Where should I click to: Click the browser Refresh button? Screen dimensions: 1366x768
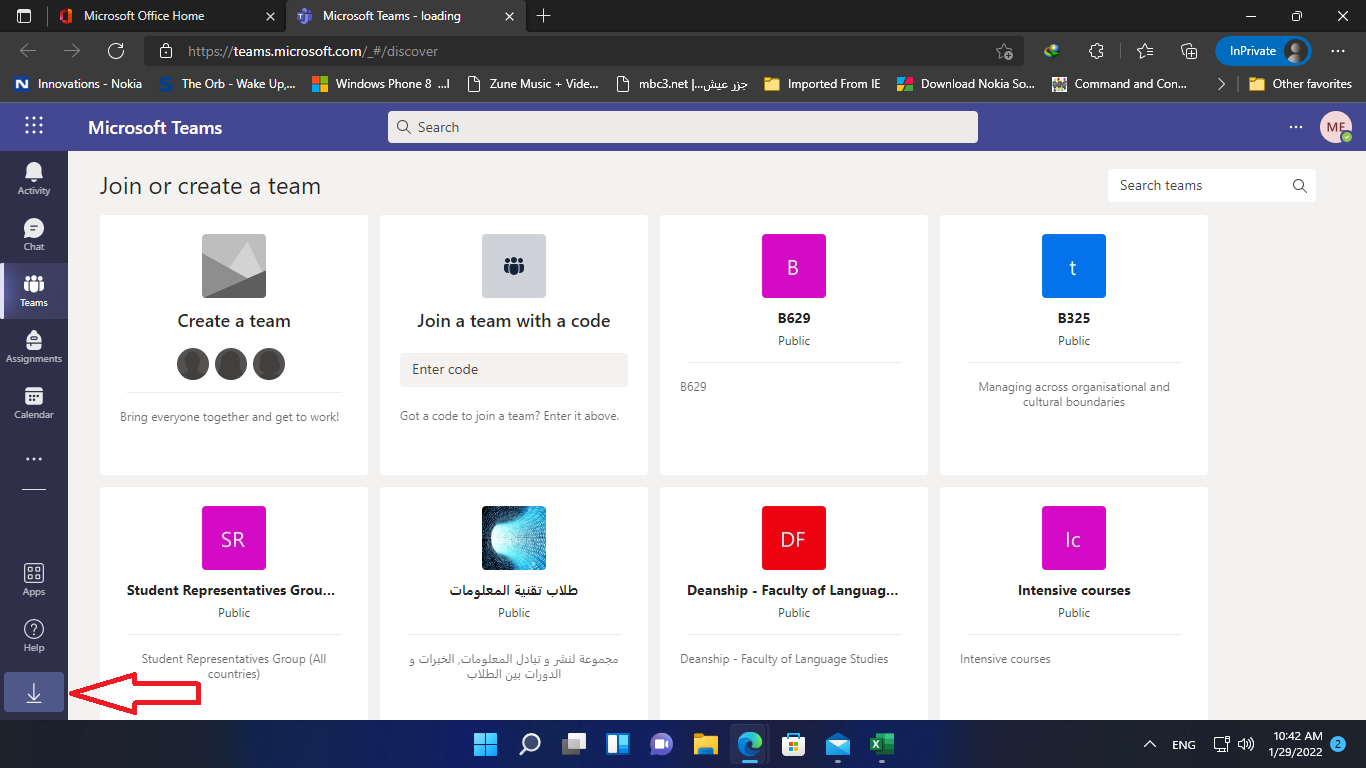click(x=116, y=51)
